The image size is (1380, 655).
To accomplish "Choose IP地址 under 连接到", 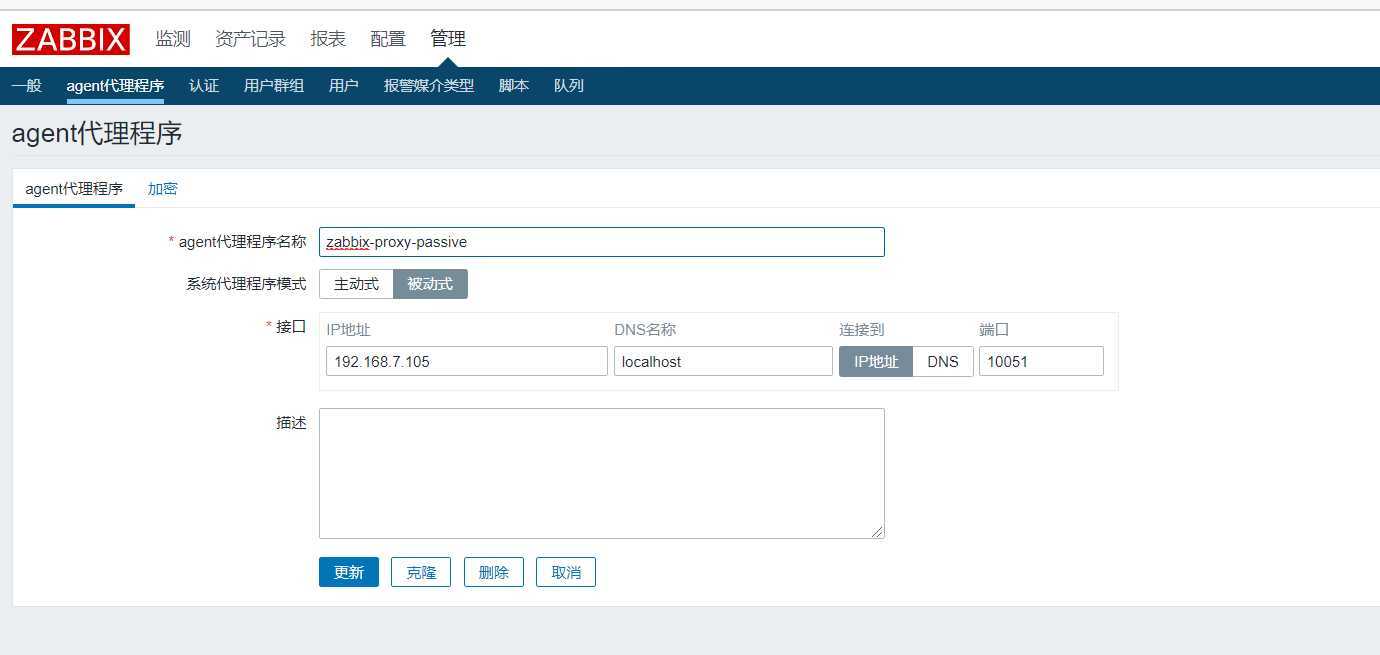I will [876, 361].
